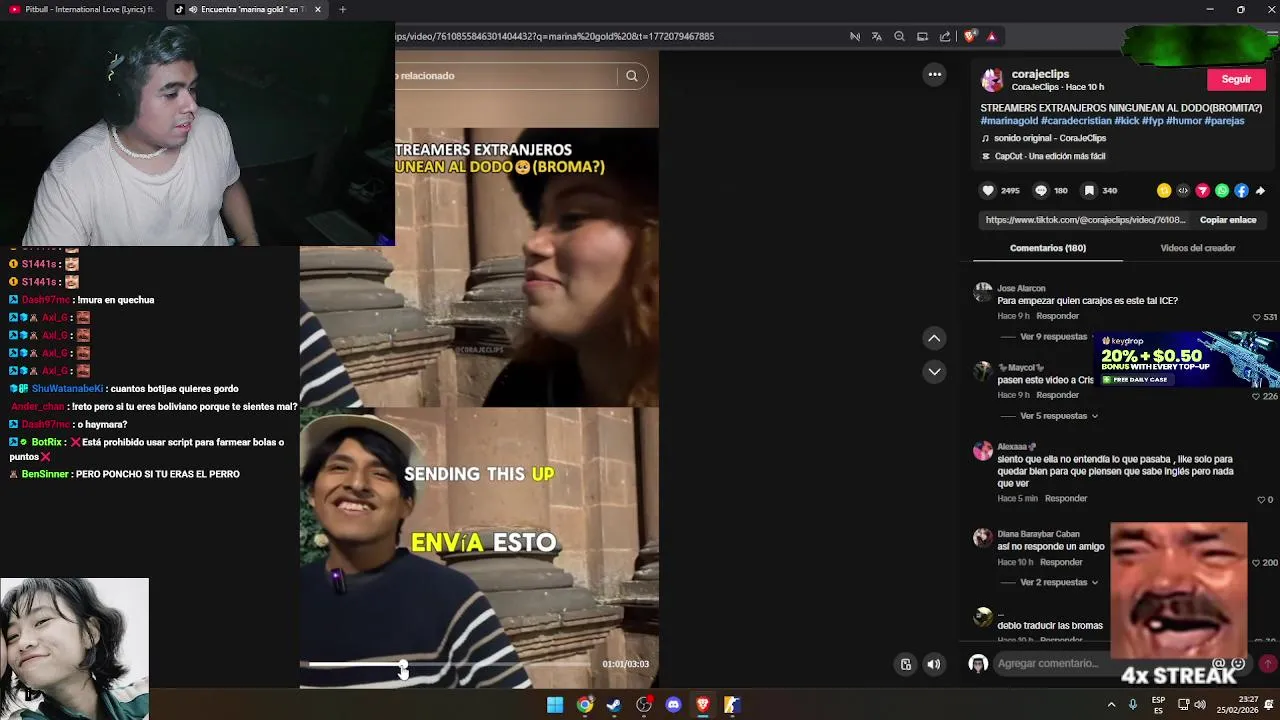
Task: Open Brave Shields lion icon
Action: tap(969, 36)
